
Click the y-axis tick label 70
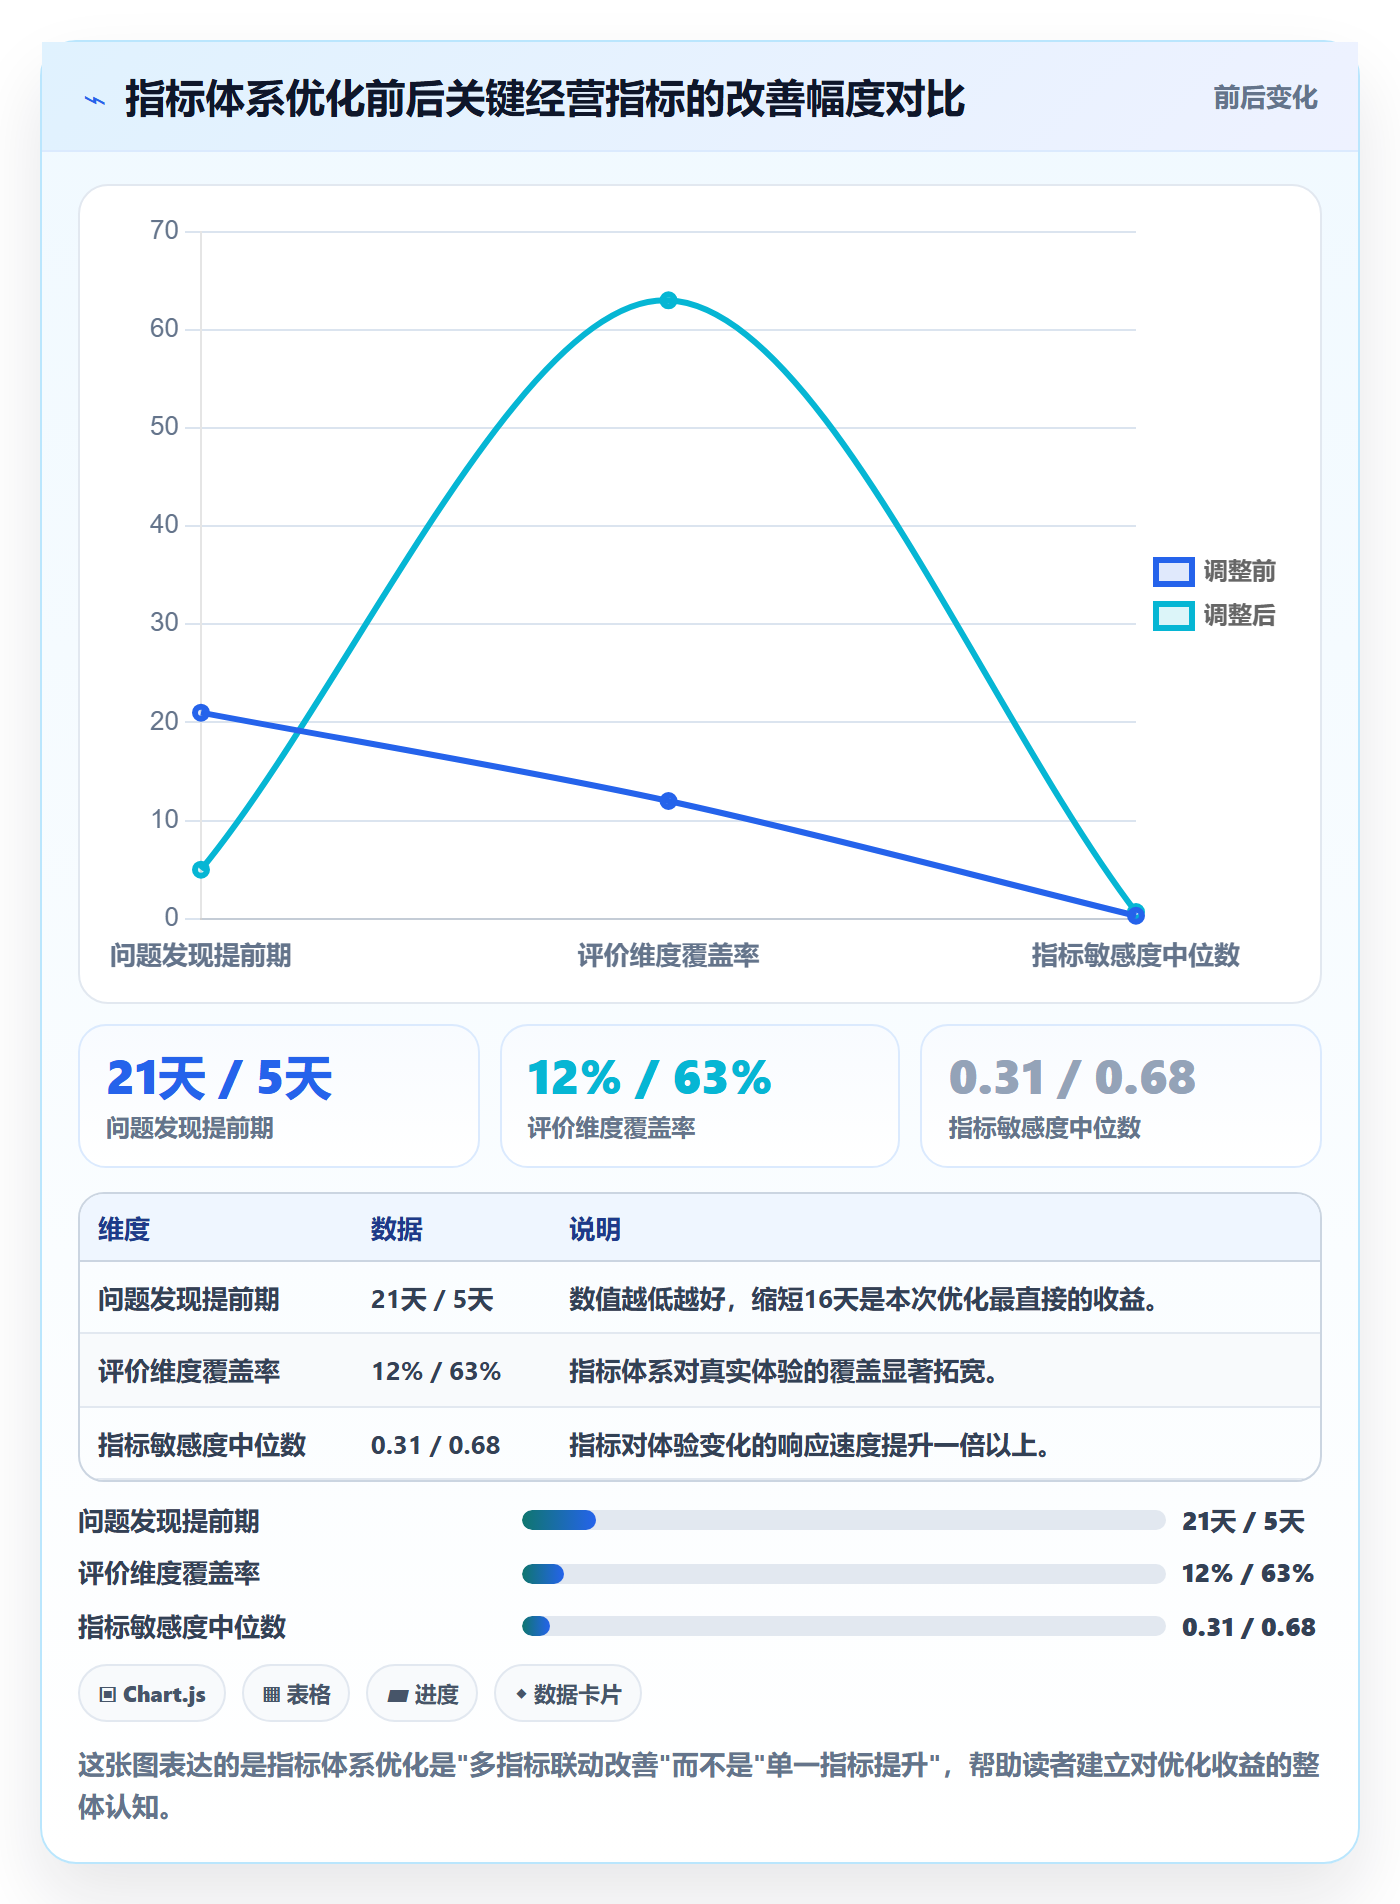(x=164, y=231)
